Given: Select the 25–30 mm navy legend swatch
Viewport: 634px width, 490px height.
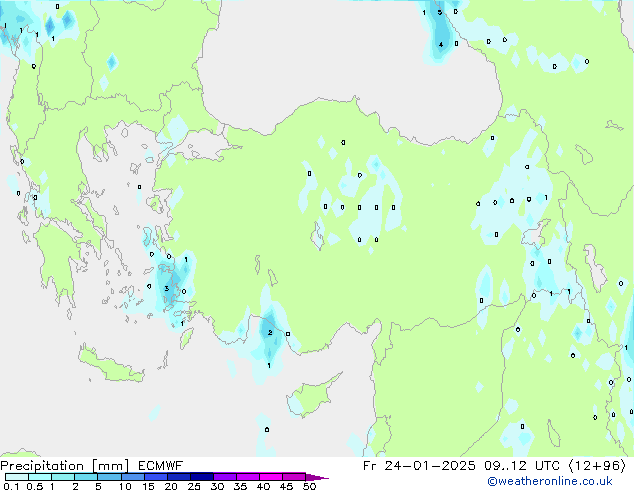Looking at the screenshot, I should (x=202, y=477).
